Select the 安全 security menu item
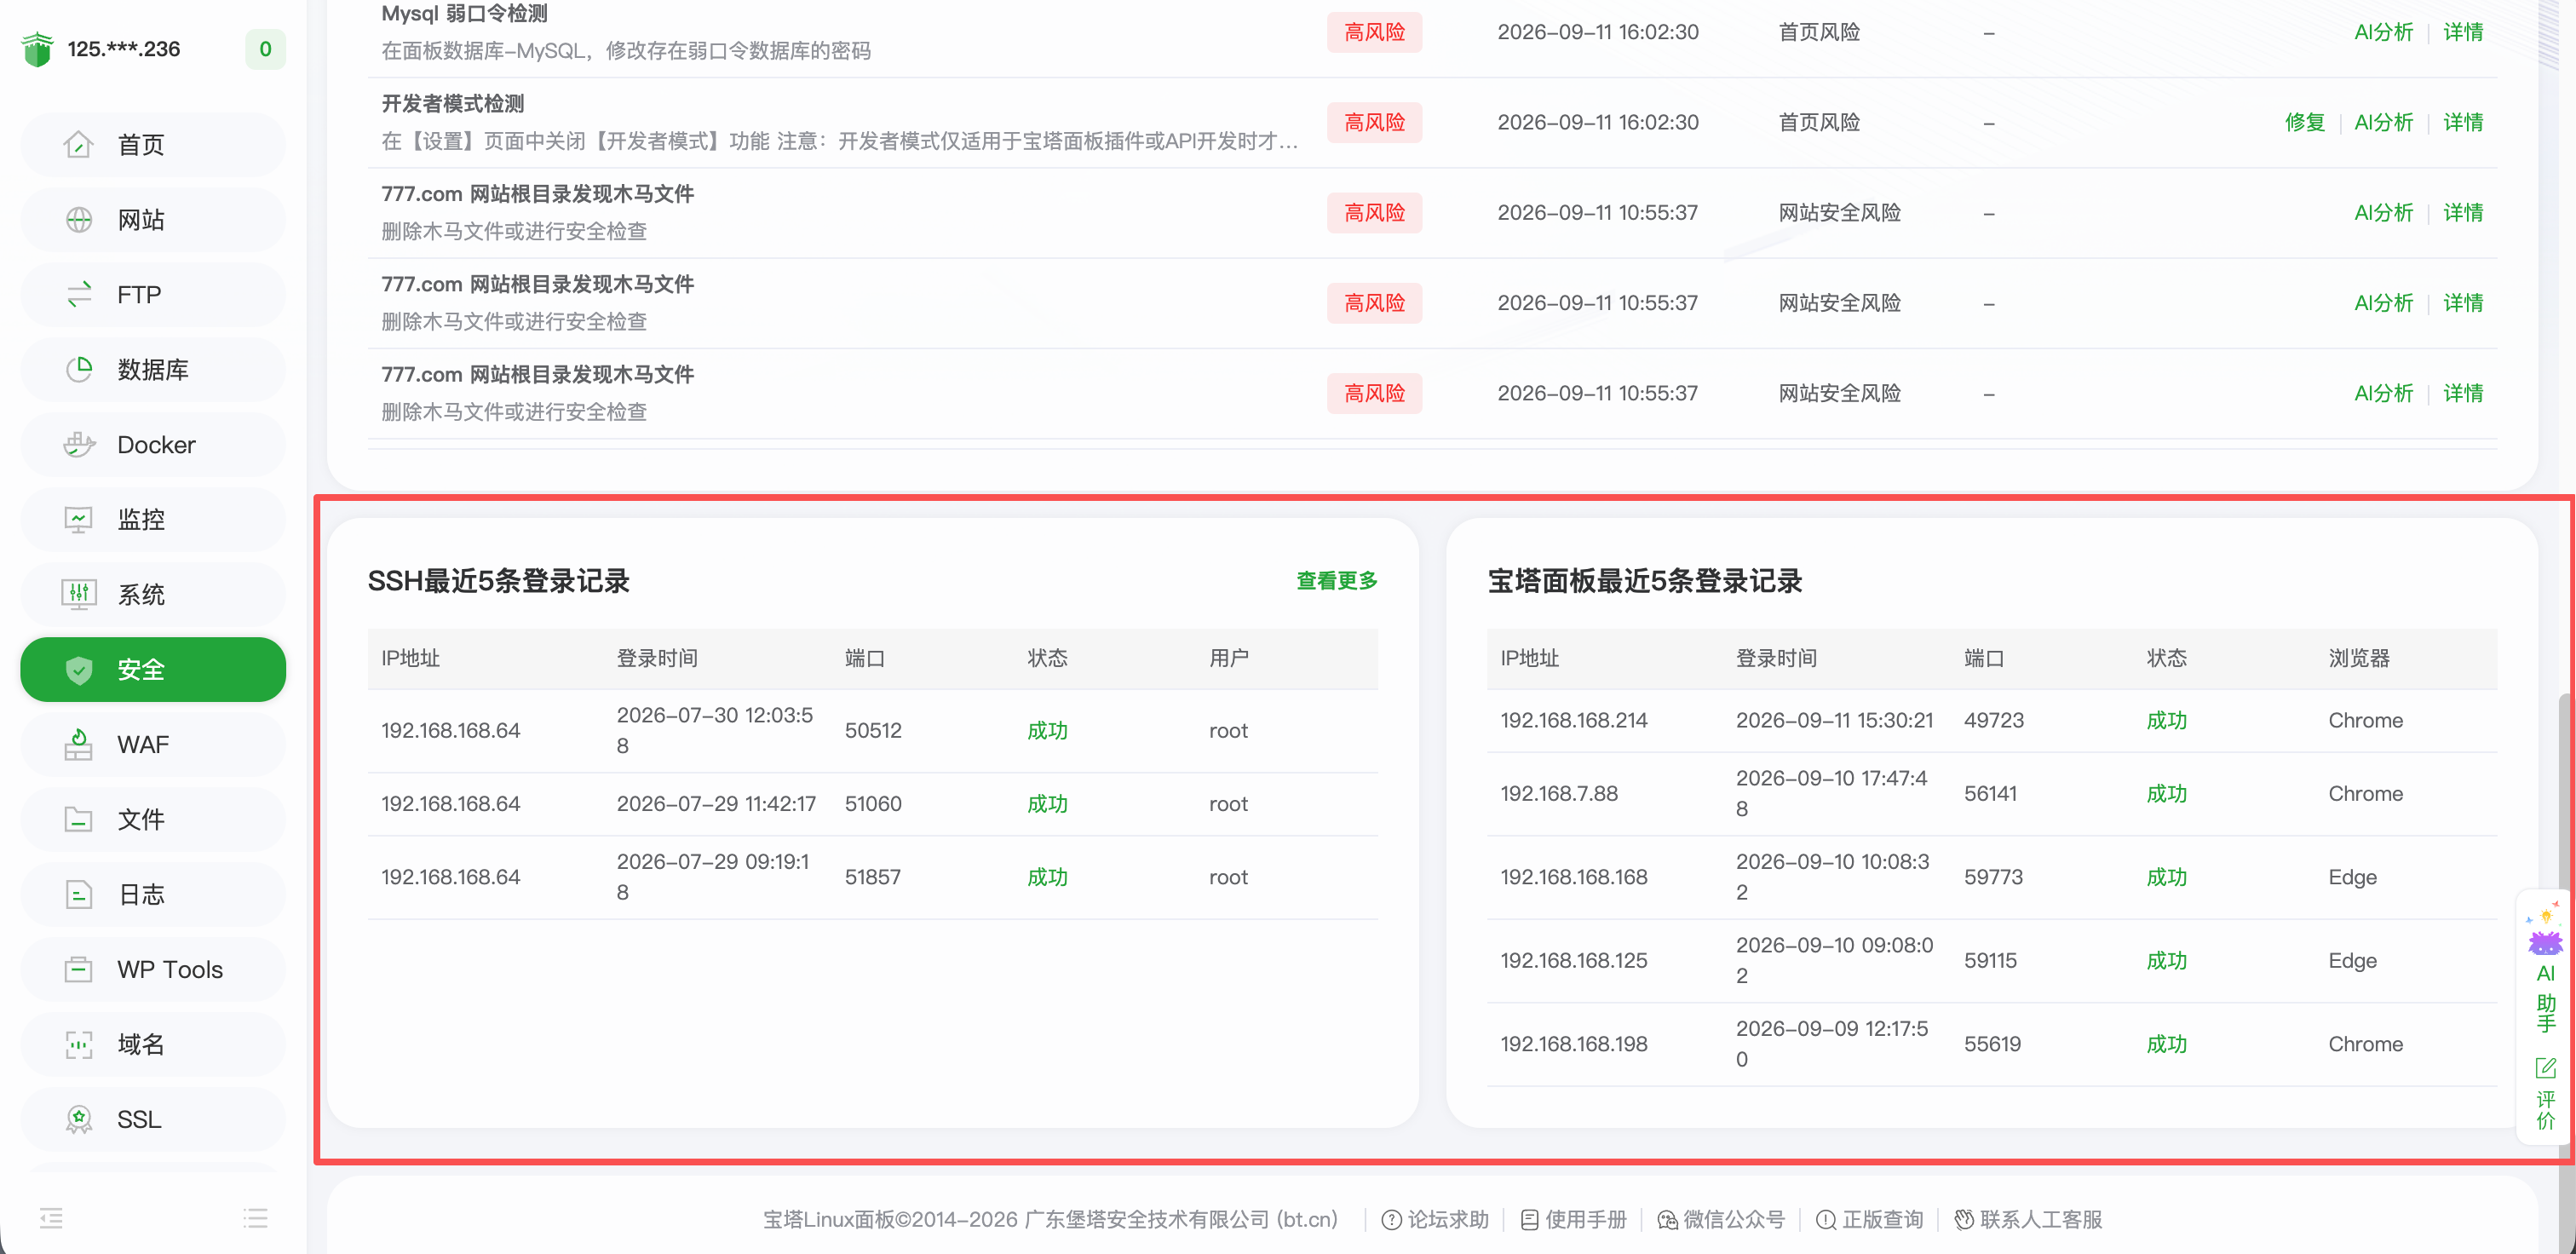2576x1254 pixels. pyautogui.click(x=152, y=670)
